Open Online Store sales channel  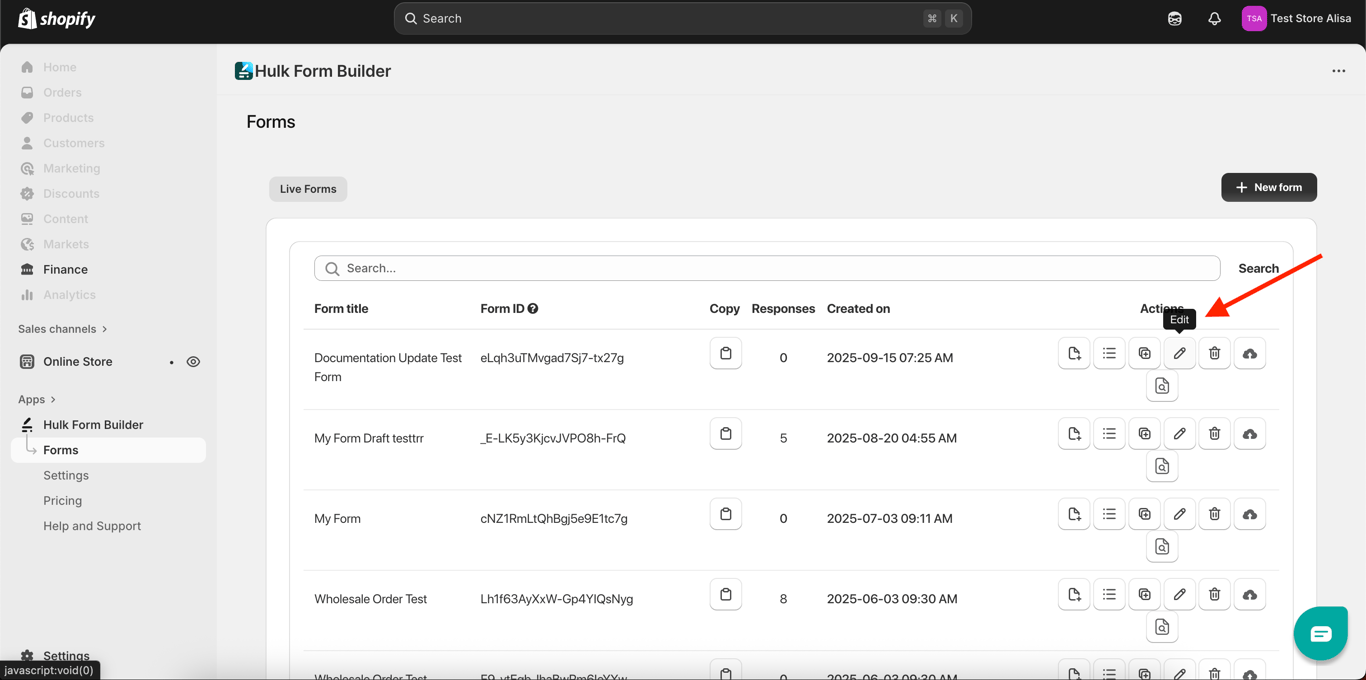point(78,362)
